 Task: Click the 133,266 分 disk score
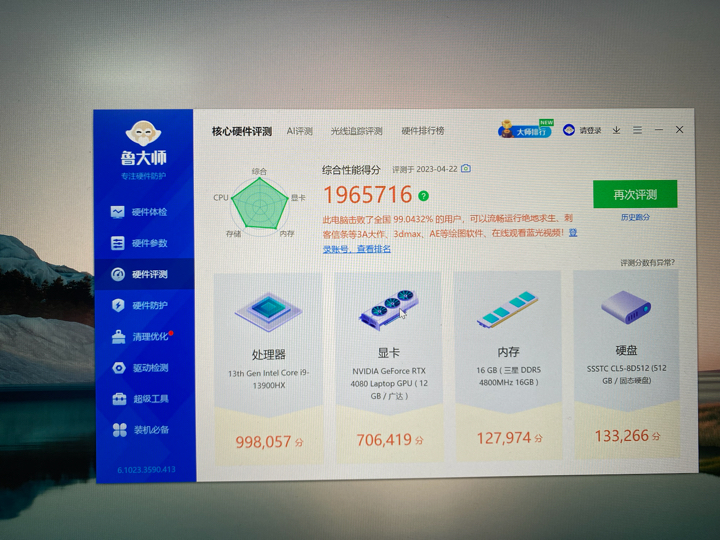[627, 435]
